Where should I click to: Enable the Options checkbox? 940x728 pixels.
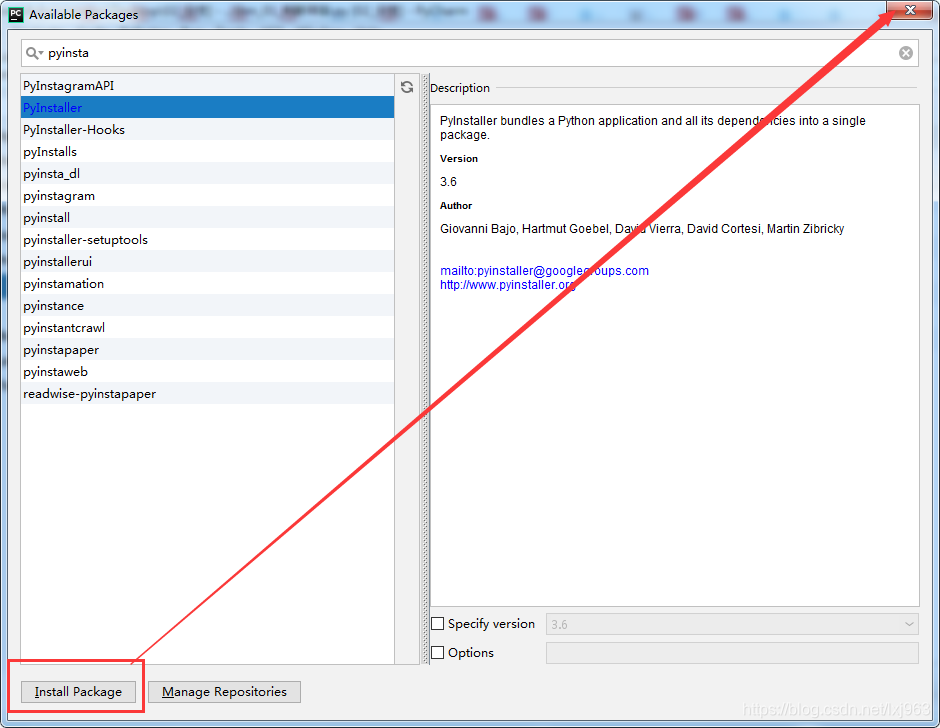(438, 652)
